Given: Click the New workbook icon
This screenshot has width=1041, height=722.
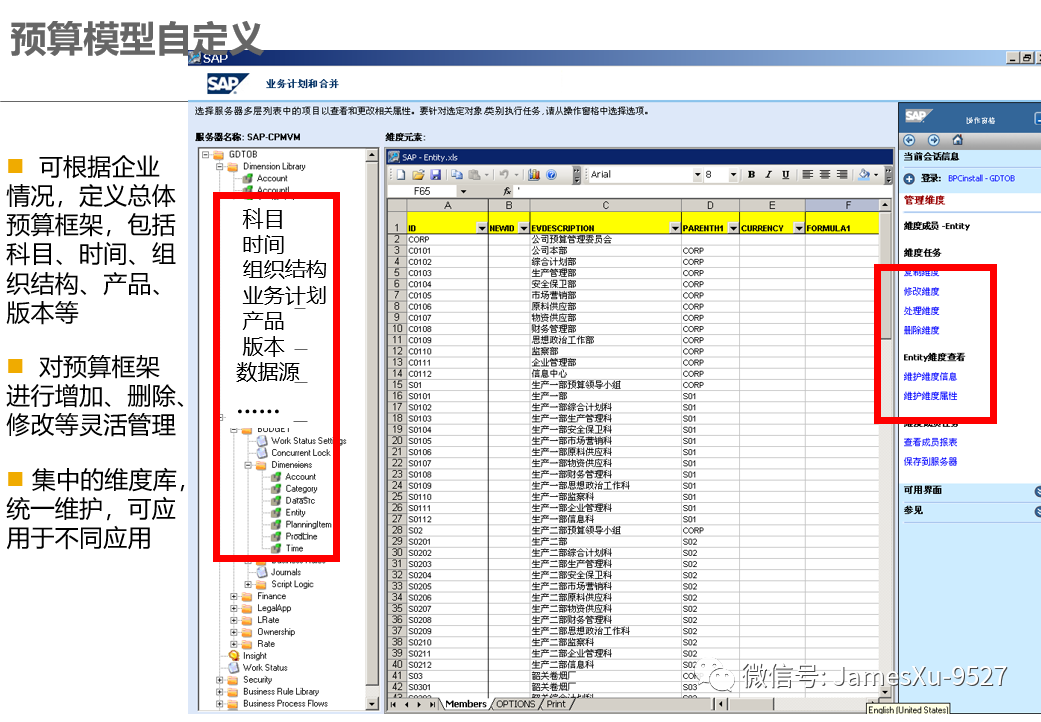Looking at the screenshot, I should coord(400,174).
